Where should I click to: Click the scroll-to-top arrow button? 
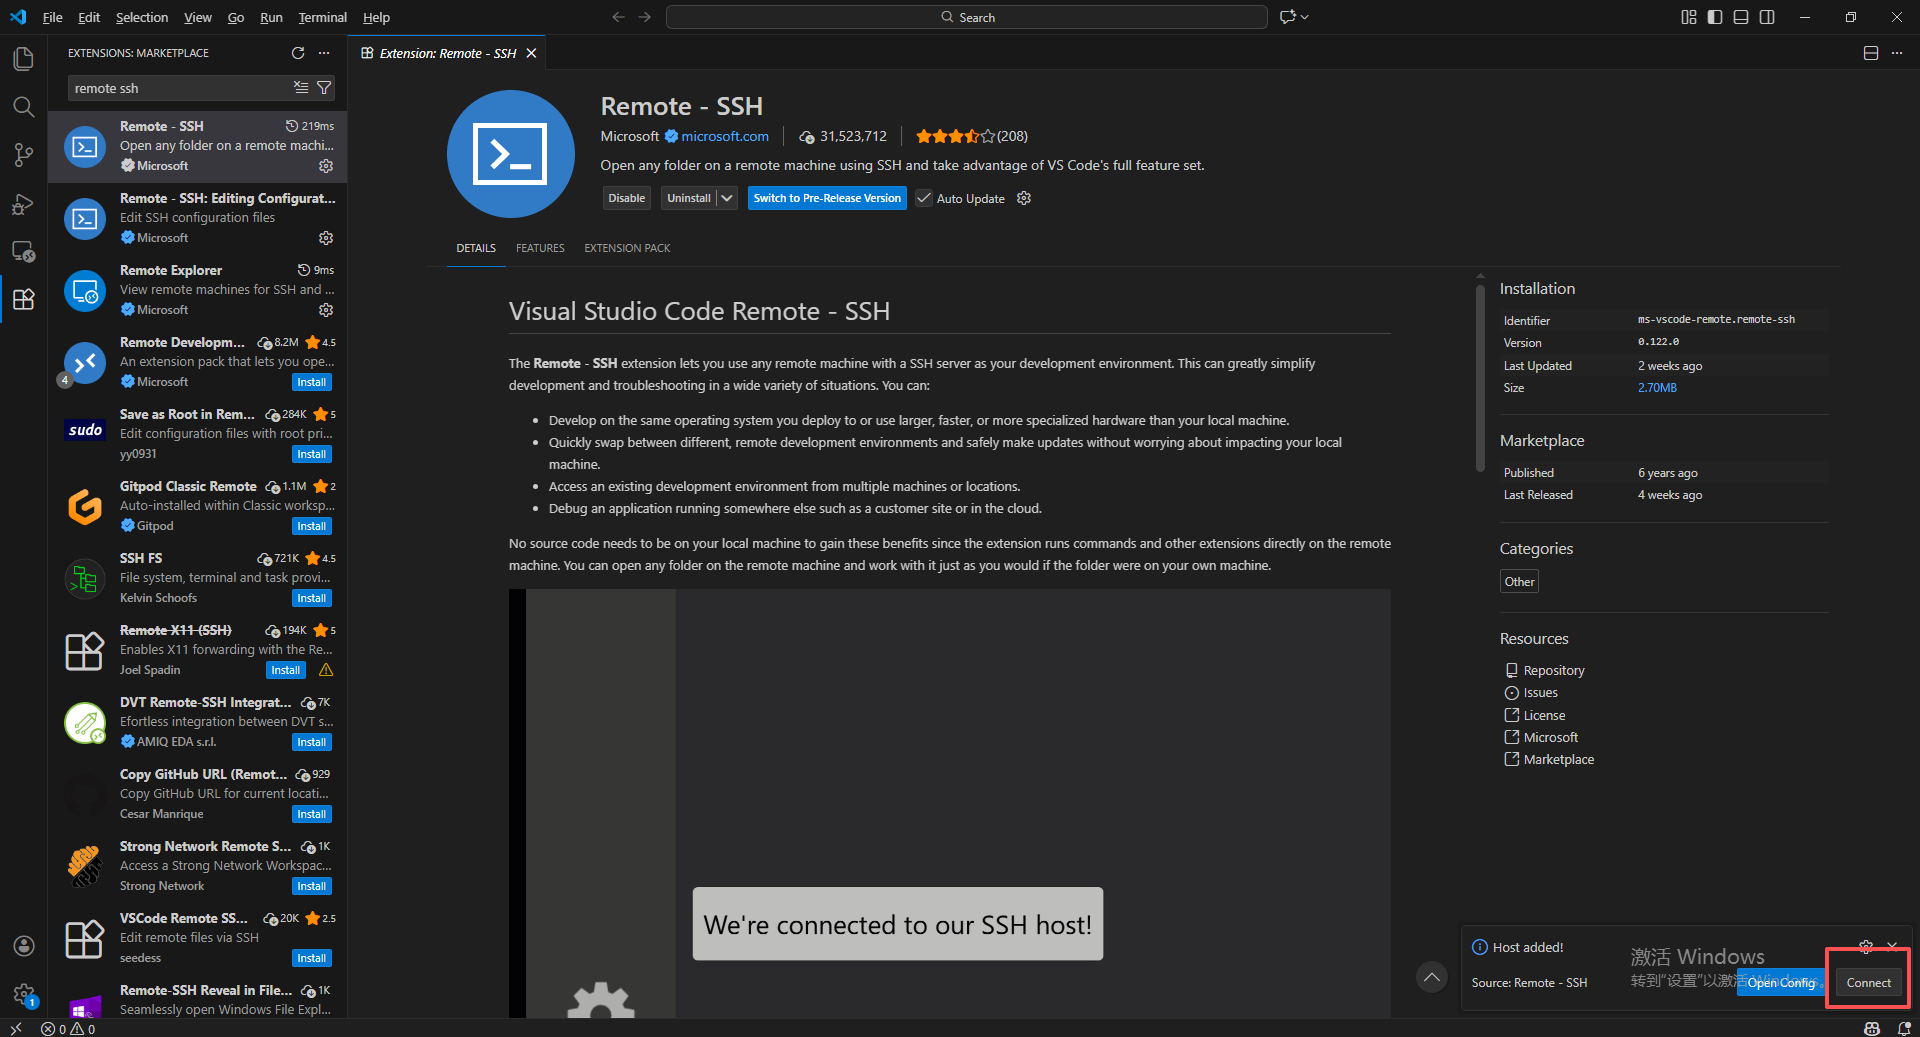(x=1432, y=977)
